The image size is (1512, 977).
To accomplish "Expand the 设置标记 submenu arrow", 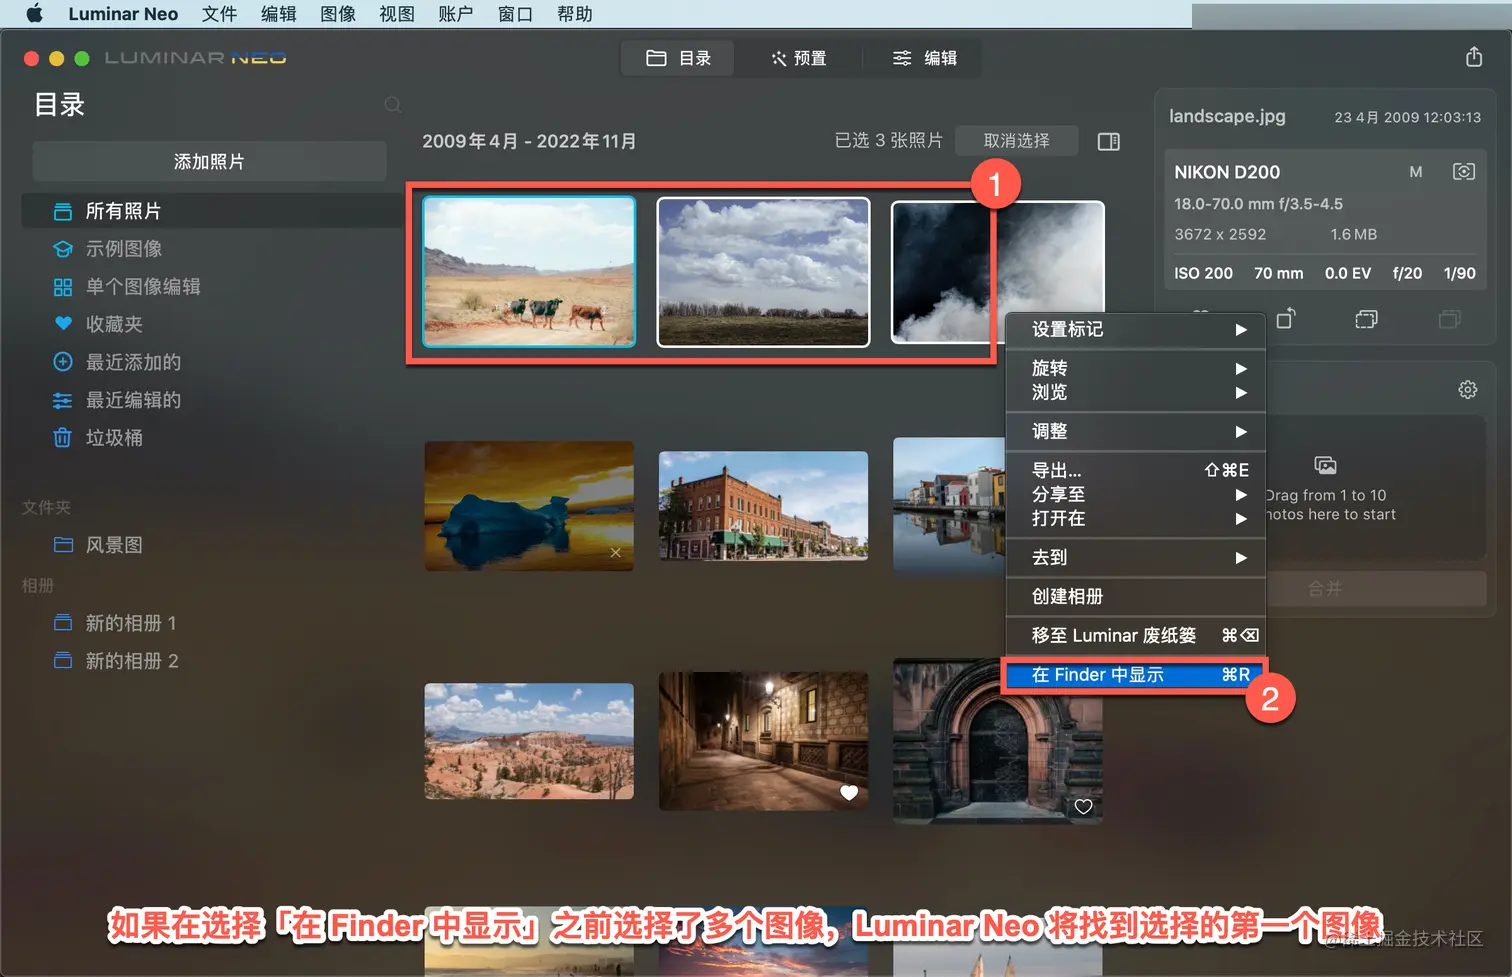I will (1241, 330).
